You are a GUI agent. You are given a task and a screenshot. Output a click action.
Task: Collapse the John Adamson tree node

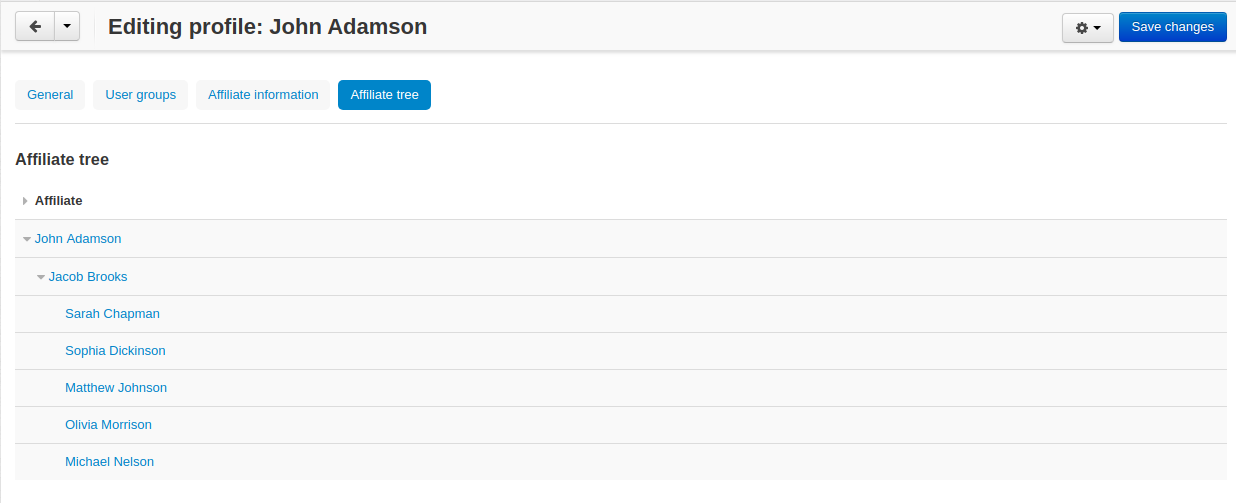[27, 240]
